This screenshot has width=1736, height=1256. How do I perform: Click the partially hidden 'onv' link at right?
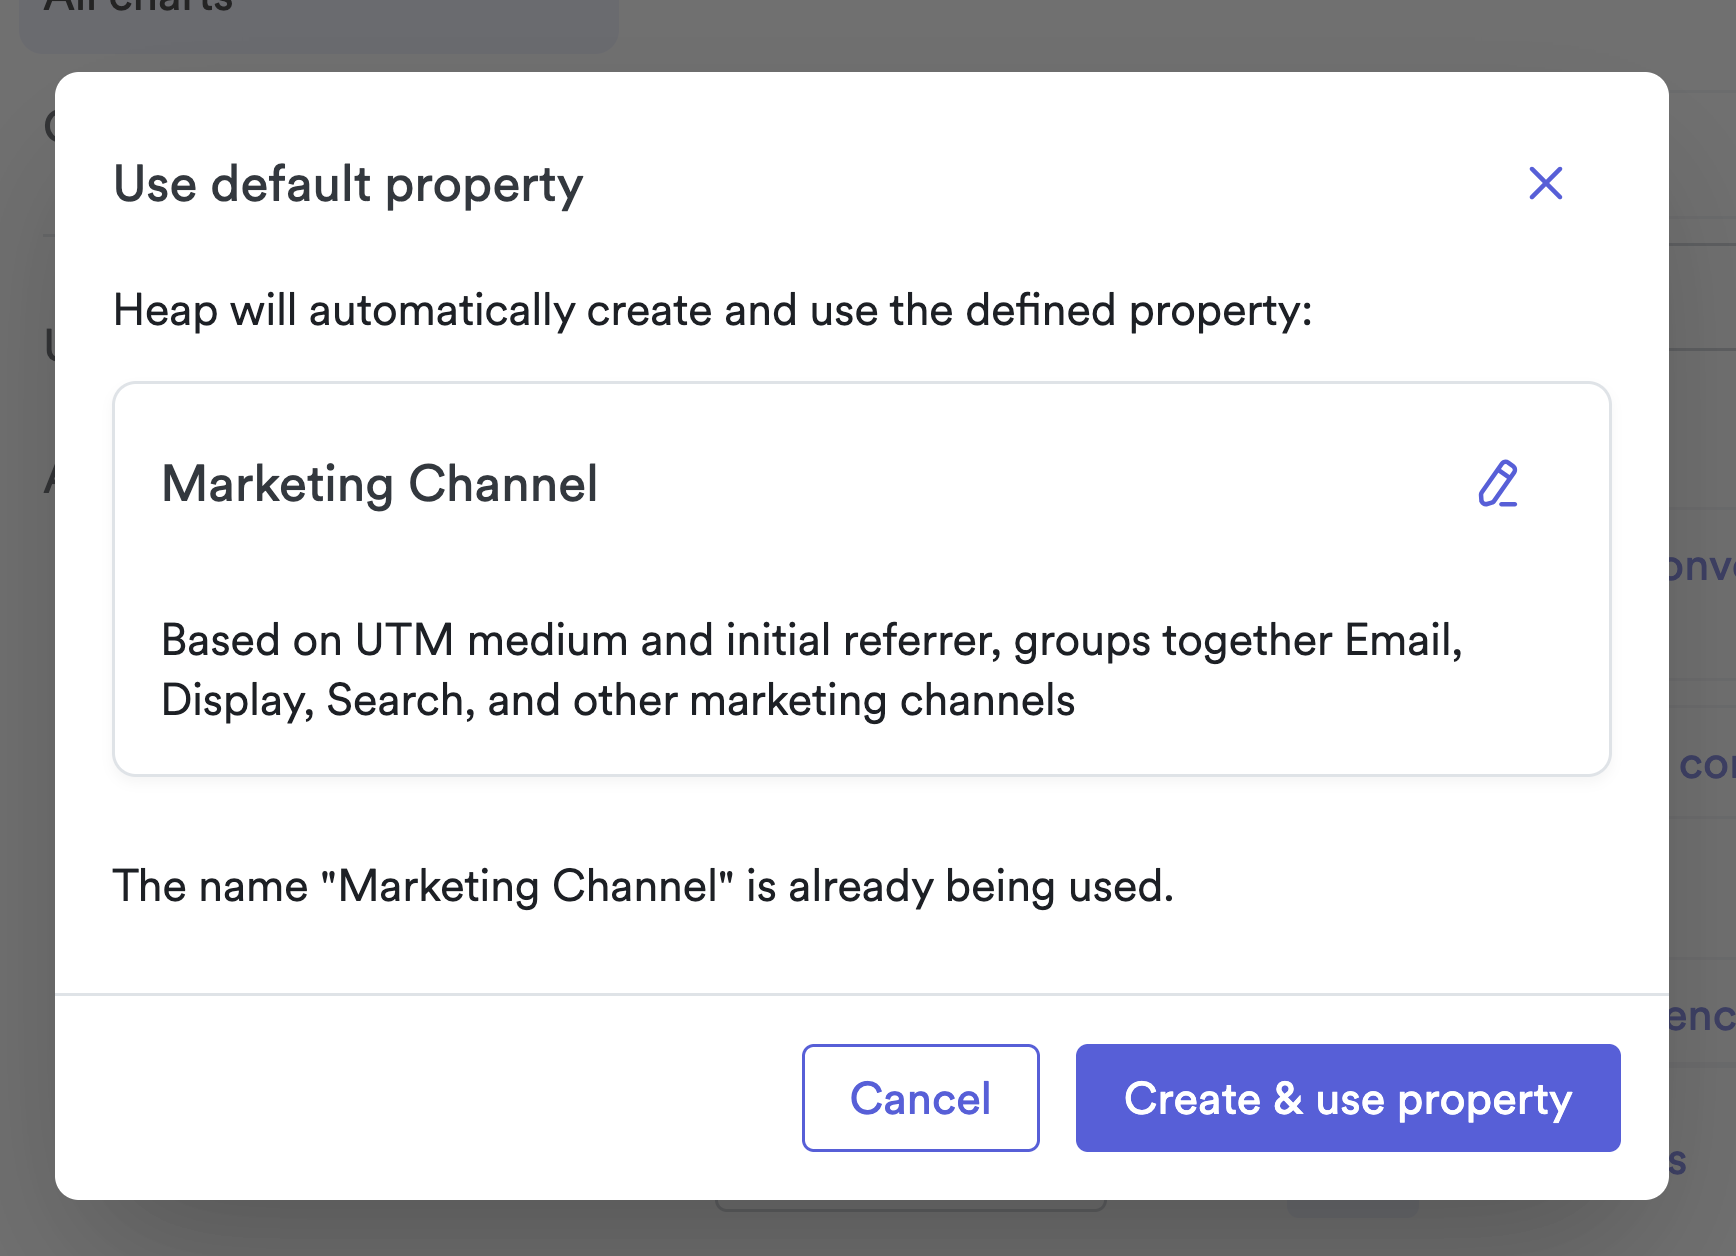[1702, 566]
